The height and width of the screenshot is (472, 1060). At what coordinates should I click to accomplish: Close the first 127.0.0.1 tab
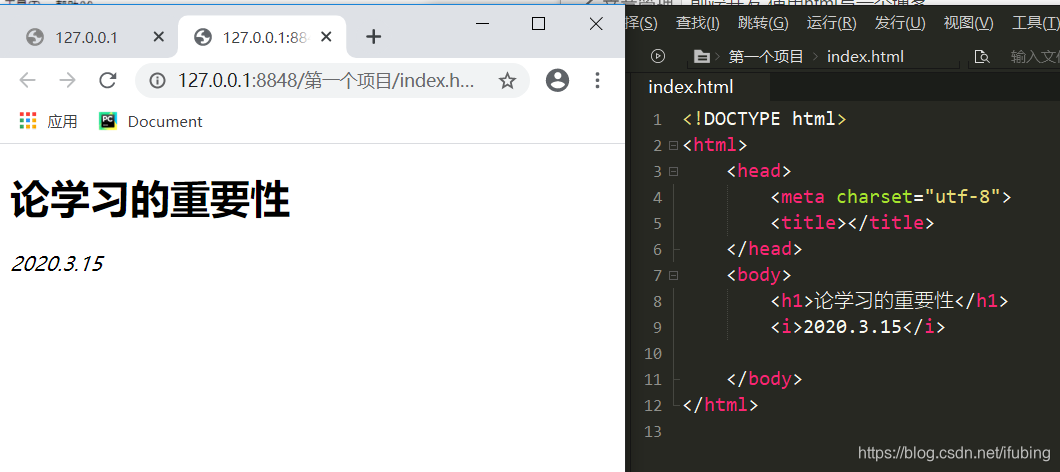(x=159, y=37)
